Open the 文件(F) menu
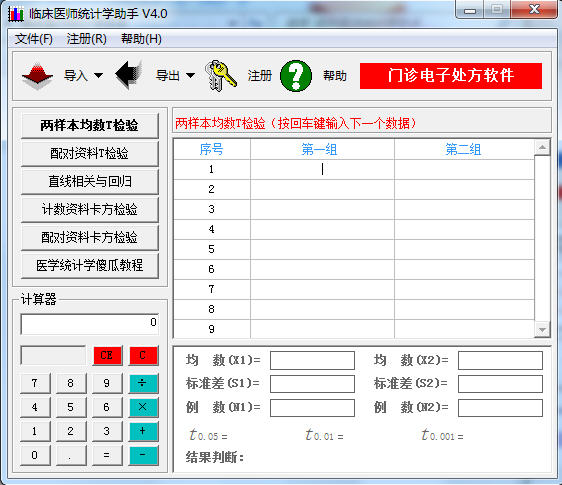Screen dimensions: 562x485 click(33, 39)
